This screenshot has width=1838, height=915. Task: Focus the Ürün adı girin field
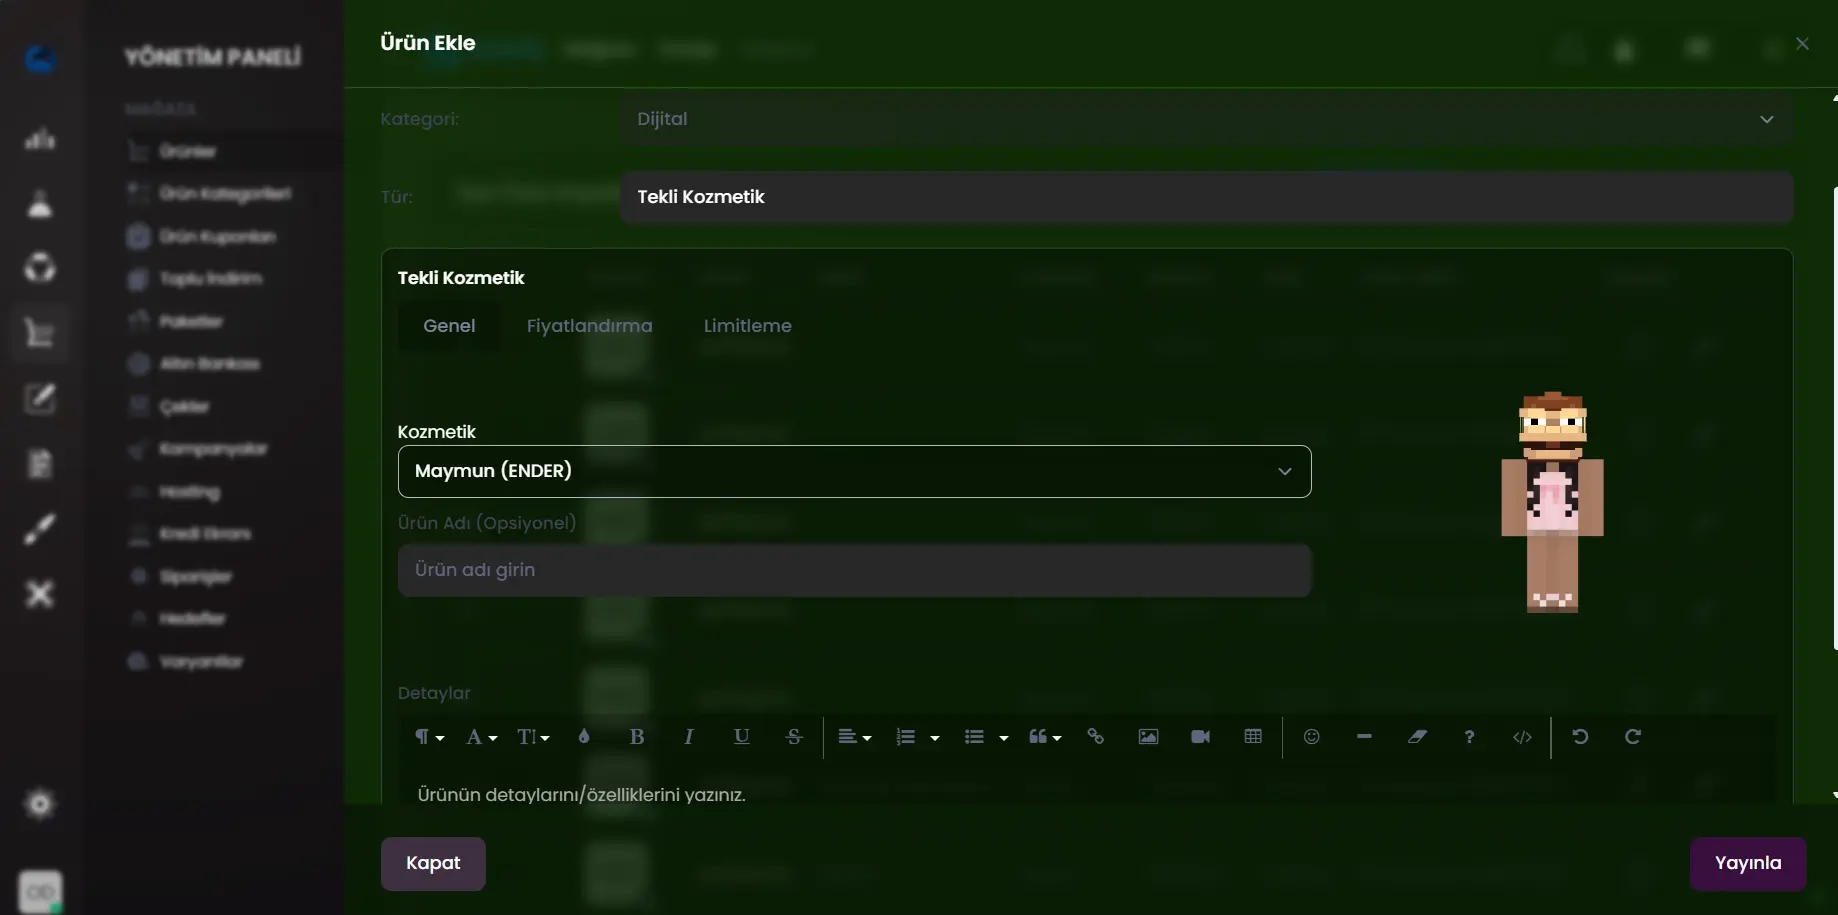(x=854, y=570)
